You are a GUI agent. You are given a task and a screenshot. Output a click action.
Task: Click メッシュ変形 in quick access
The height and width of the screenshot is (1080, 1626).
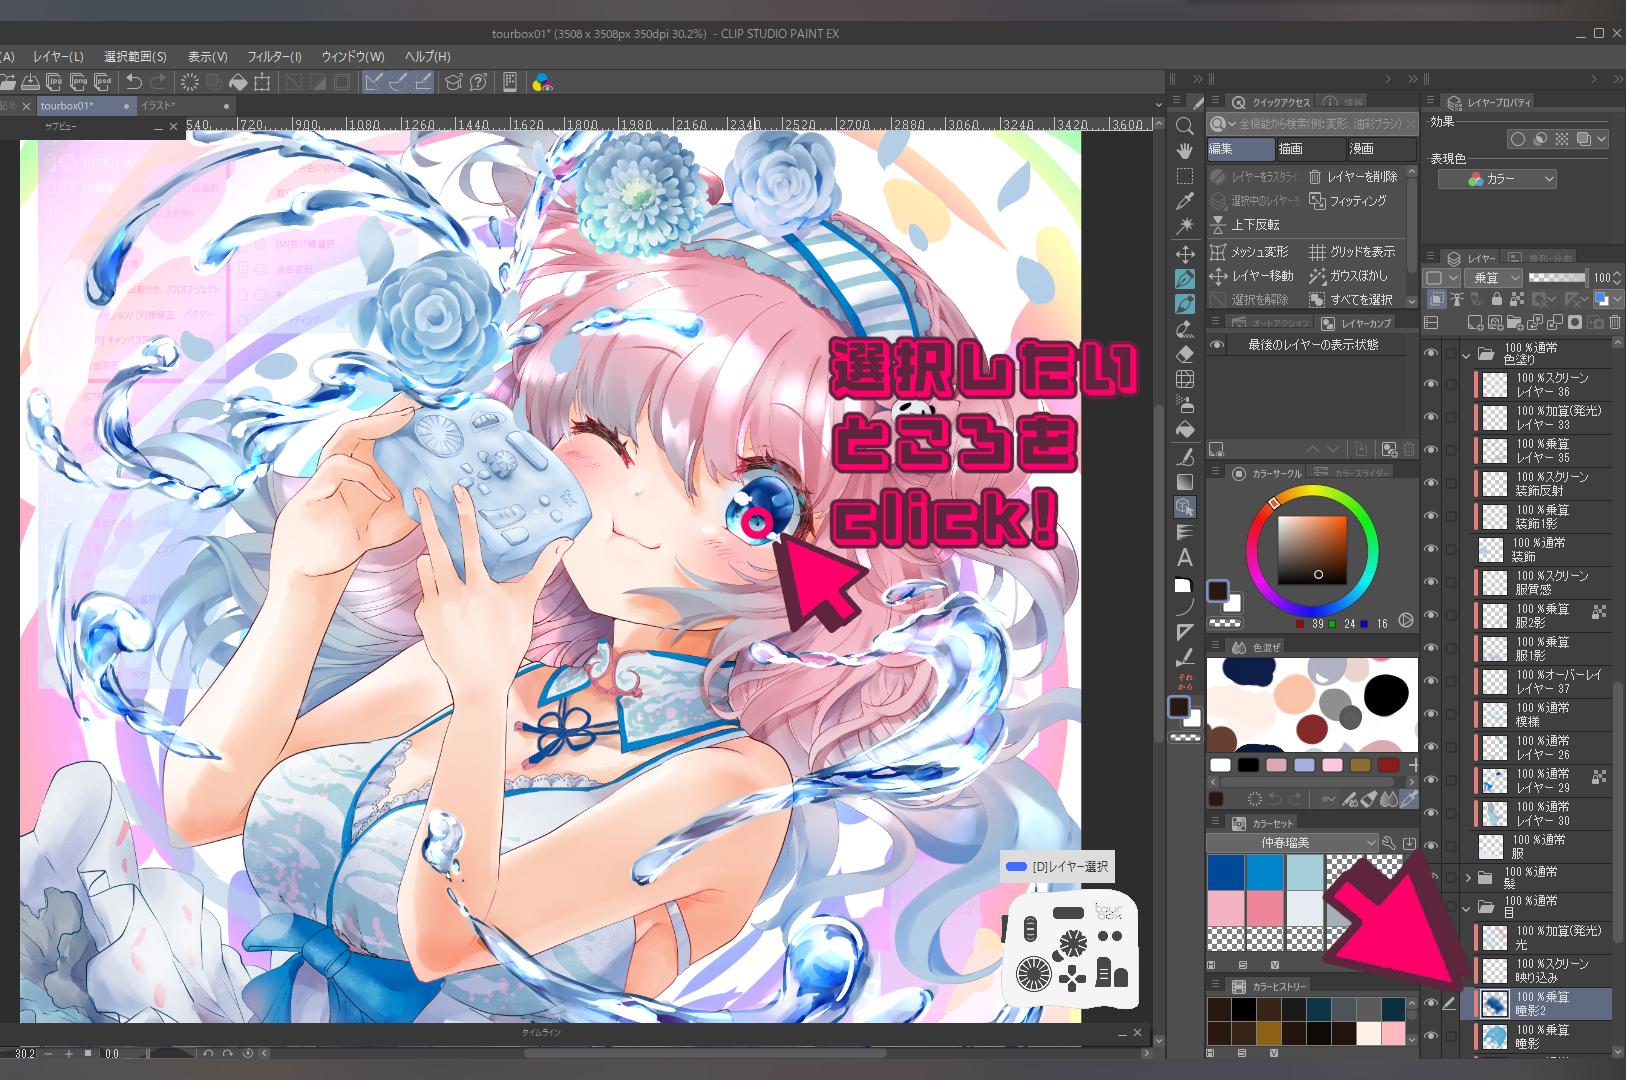tap(1249, 252)
